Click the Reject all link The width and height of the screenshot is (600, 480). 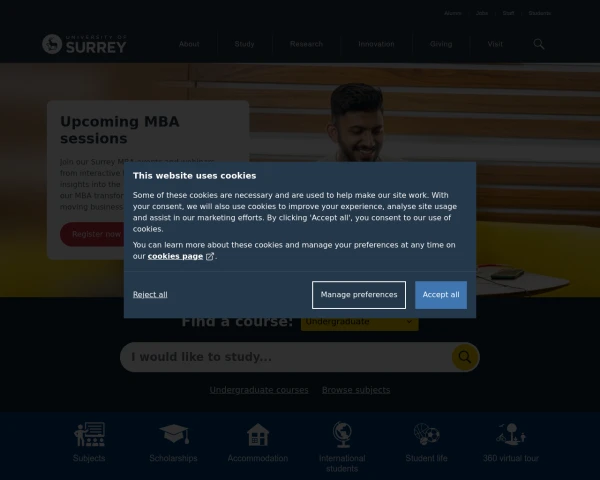click(x=150, y=295)
